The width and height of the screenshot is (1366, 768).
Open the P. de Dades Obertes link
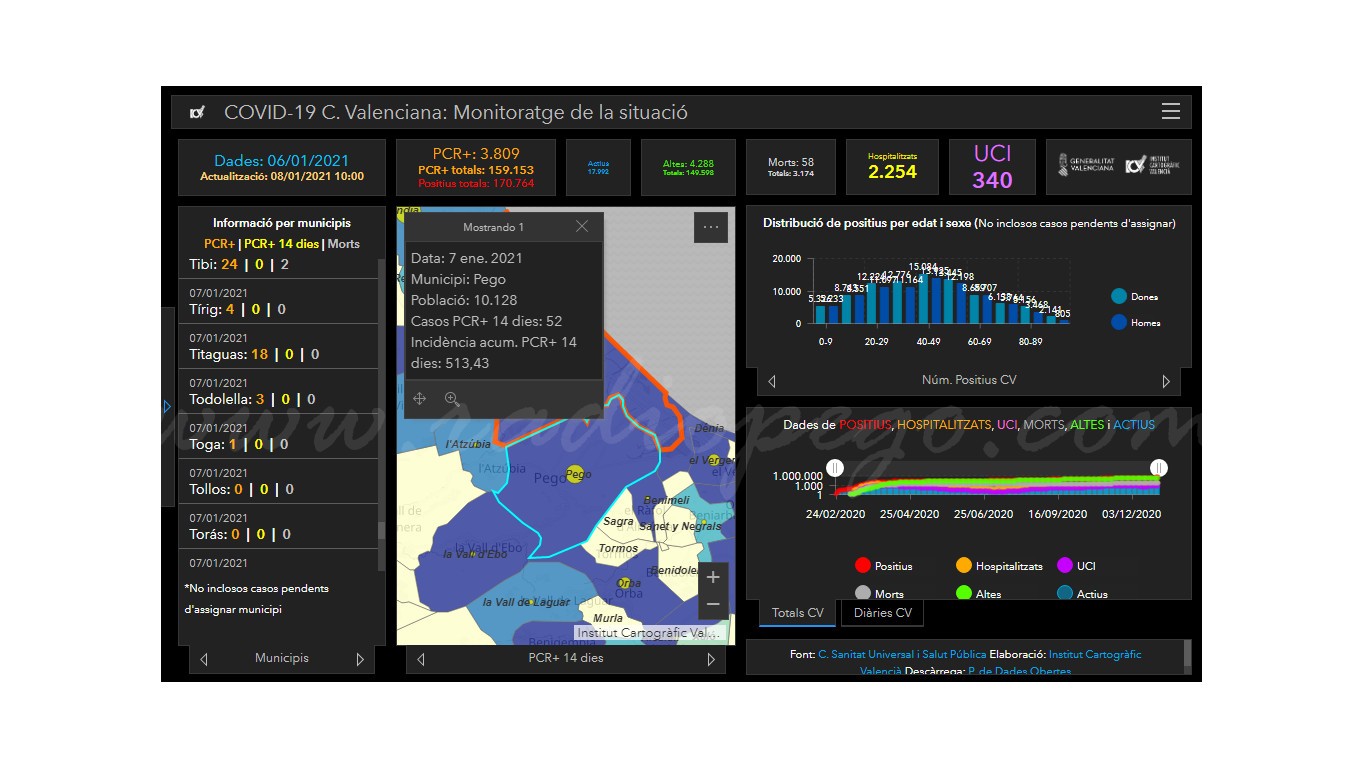pos(1019,672)
